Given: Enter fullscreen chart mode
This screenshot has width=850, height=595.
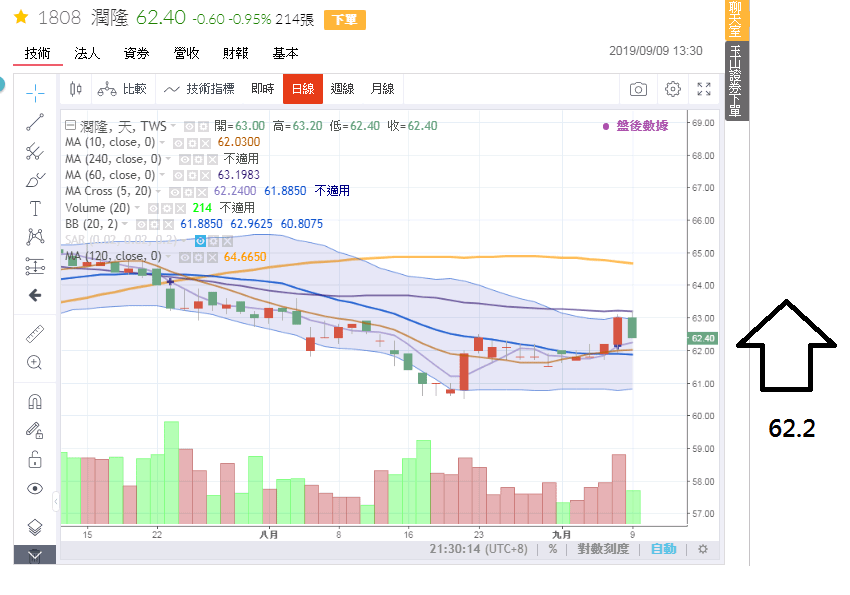Looking at the screenshot, I should pyautogui.click(x=704, y=89).
